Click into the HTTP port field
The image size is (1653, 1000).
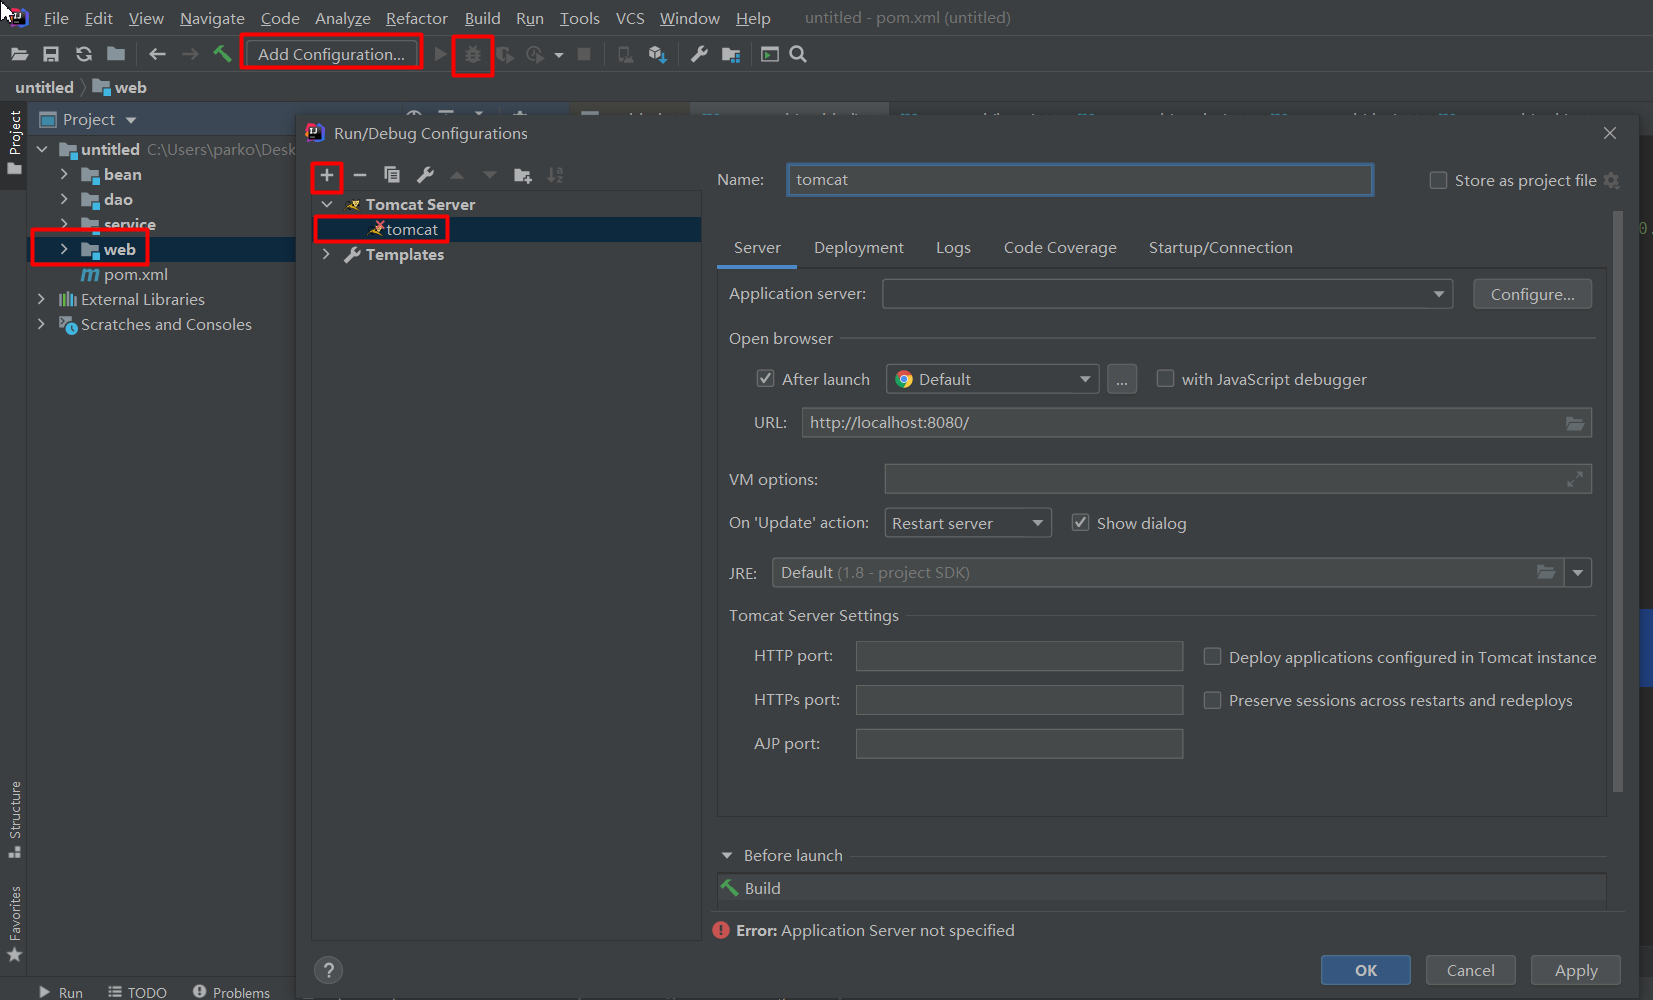1019,656
